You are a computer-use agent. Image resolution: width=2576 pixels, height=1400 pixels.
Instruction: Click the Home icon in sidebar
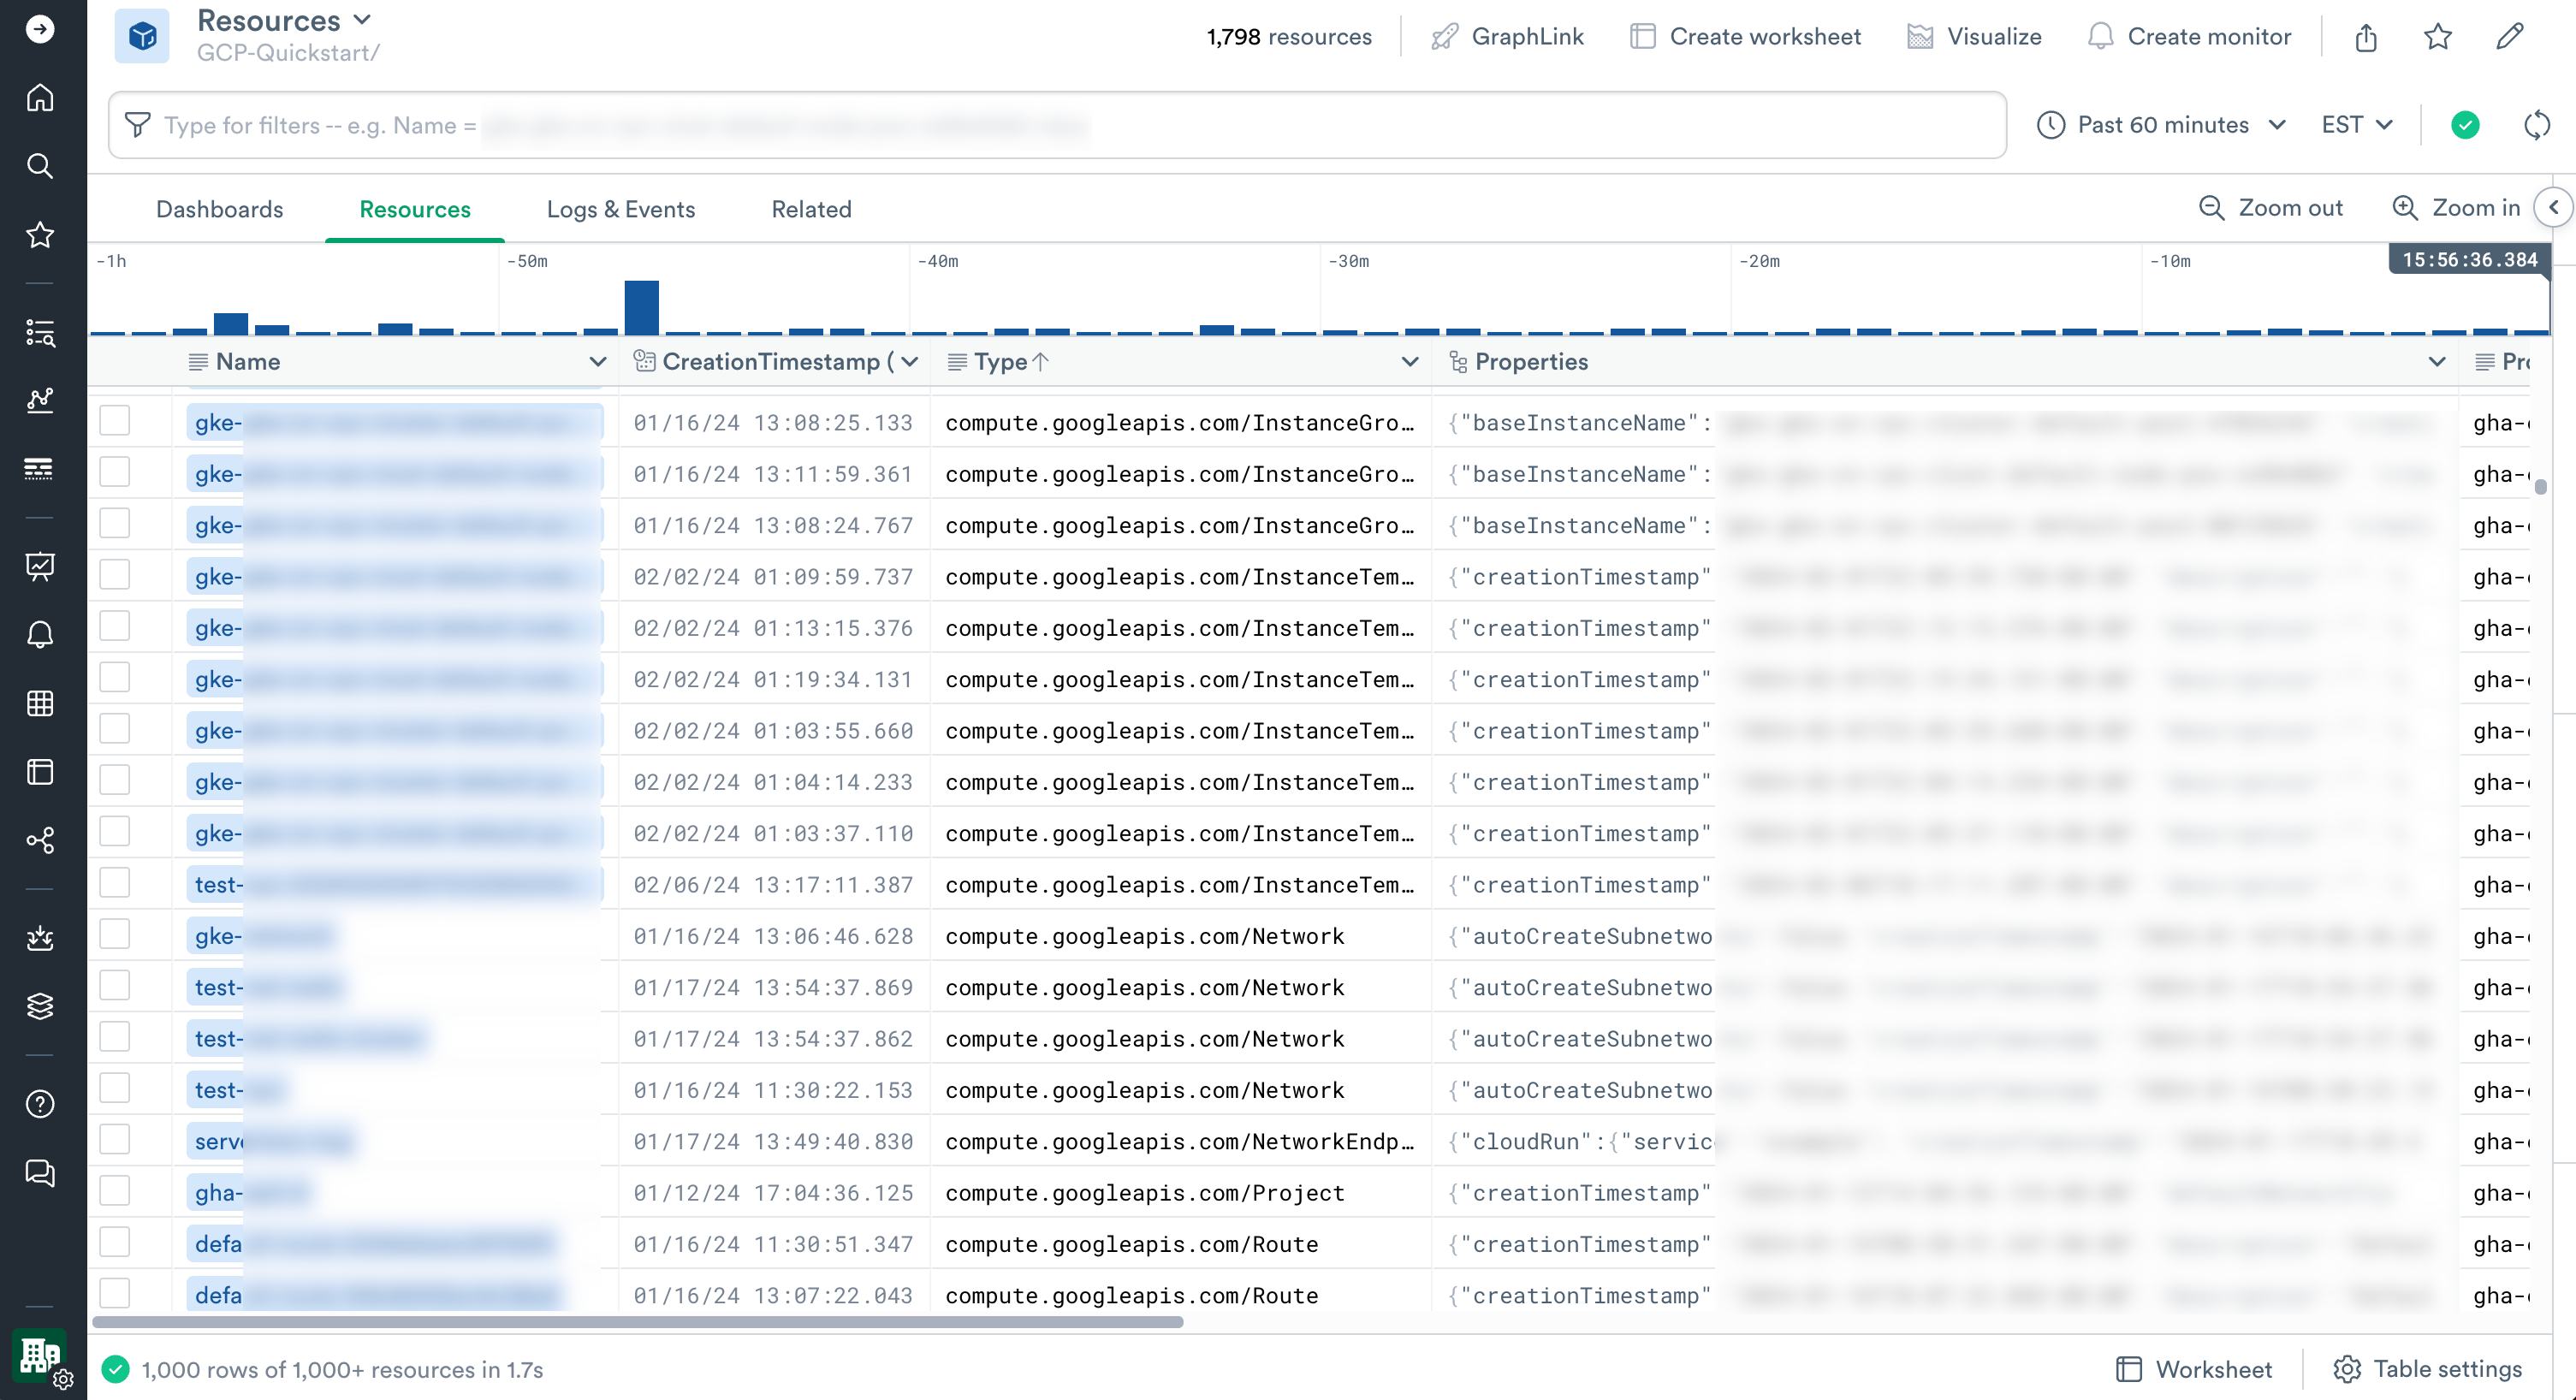[x=40, y=98]
